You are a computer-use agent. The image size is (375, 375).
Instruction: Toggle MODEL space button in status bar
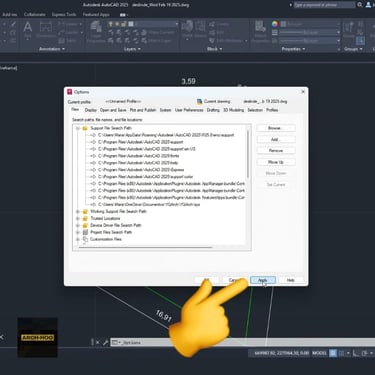(x=319, y=353)
